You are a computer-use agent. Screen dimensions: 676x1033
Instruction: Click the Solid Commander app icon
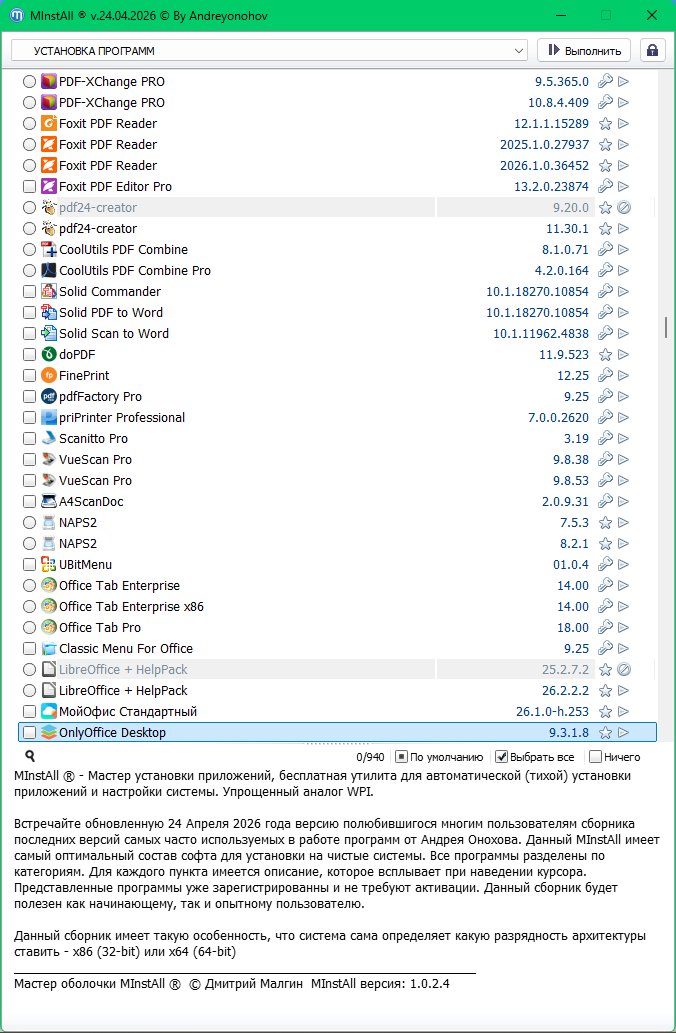point(49,292)
